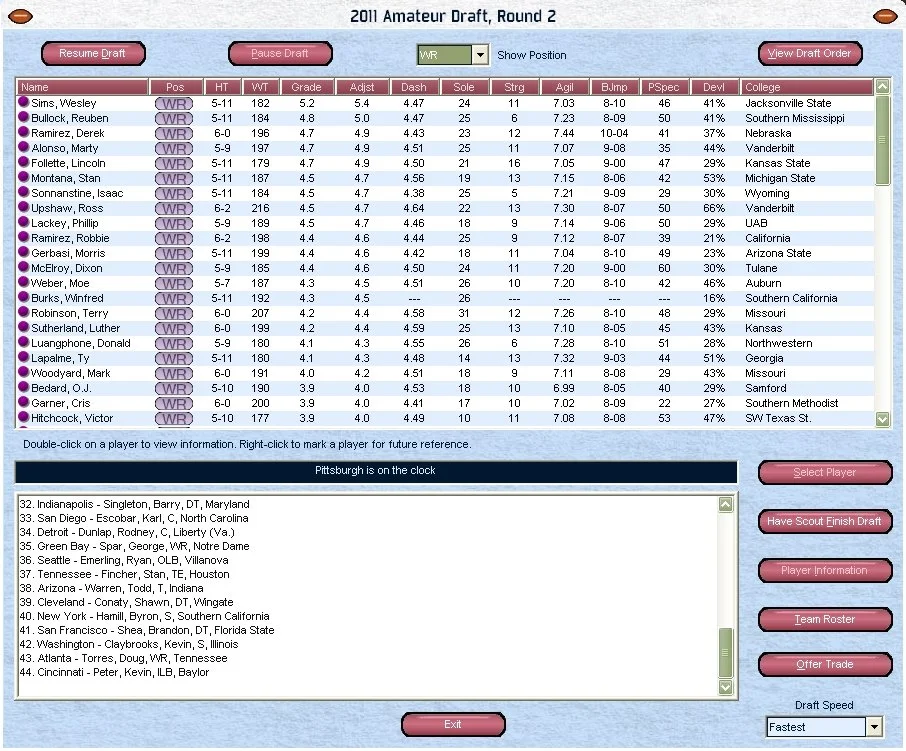The width and height of the screenshot is (906, 751).
Task: Click the up scroll arrow of the player list
Action: tap(882, 87)
